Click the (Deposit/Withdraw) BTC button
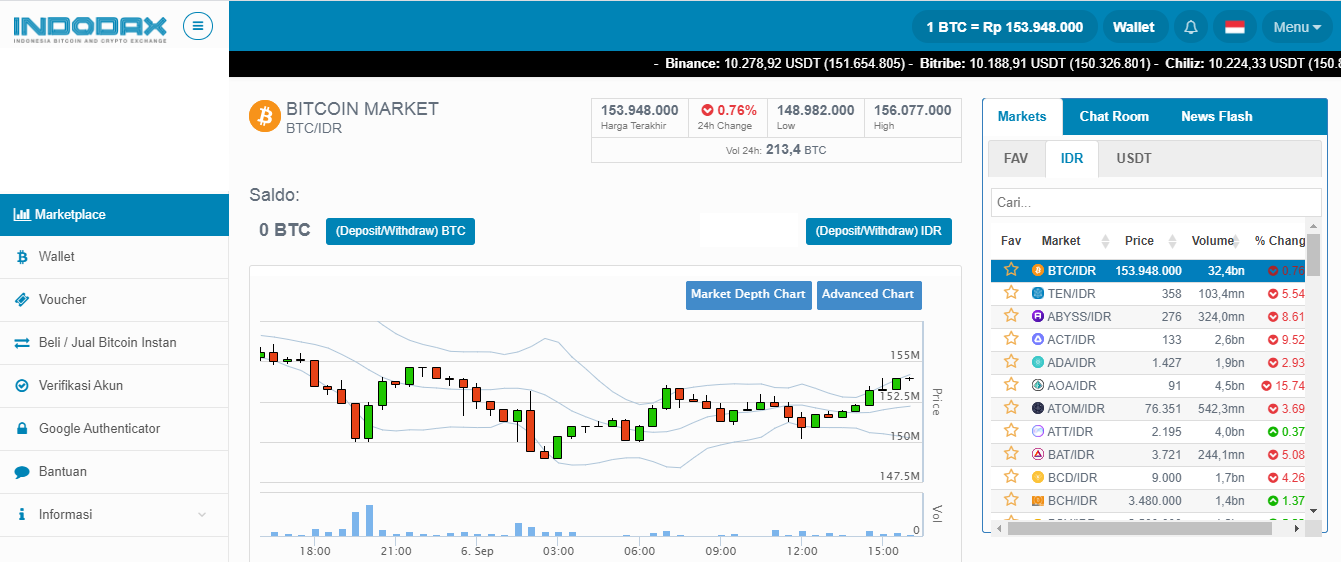This screenshot has width=1341, height=562. coord(400,231)
